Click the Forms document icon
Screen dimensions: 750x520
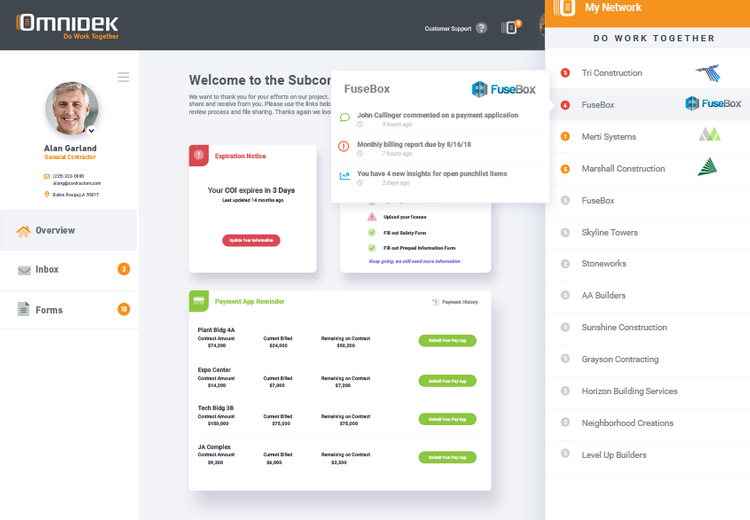pyautogui.click(x=23, y=309)
